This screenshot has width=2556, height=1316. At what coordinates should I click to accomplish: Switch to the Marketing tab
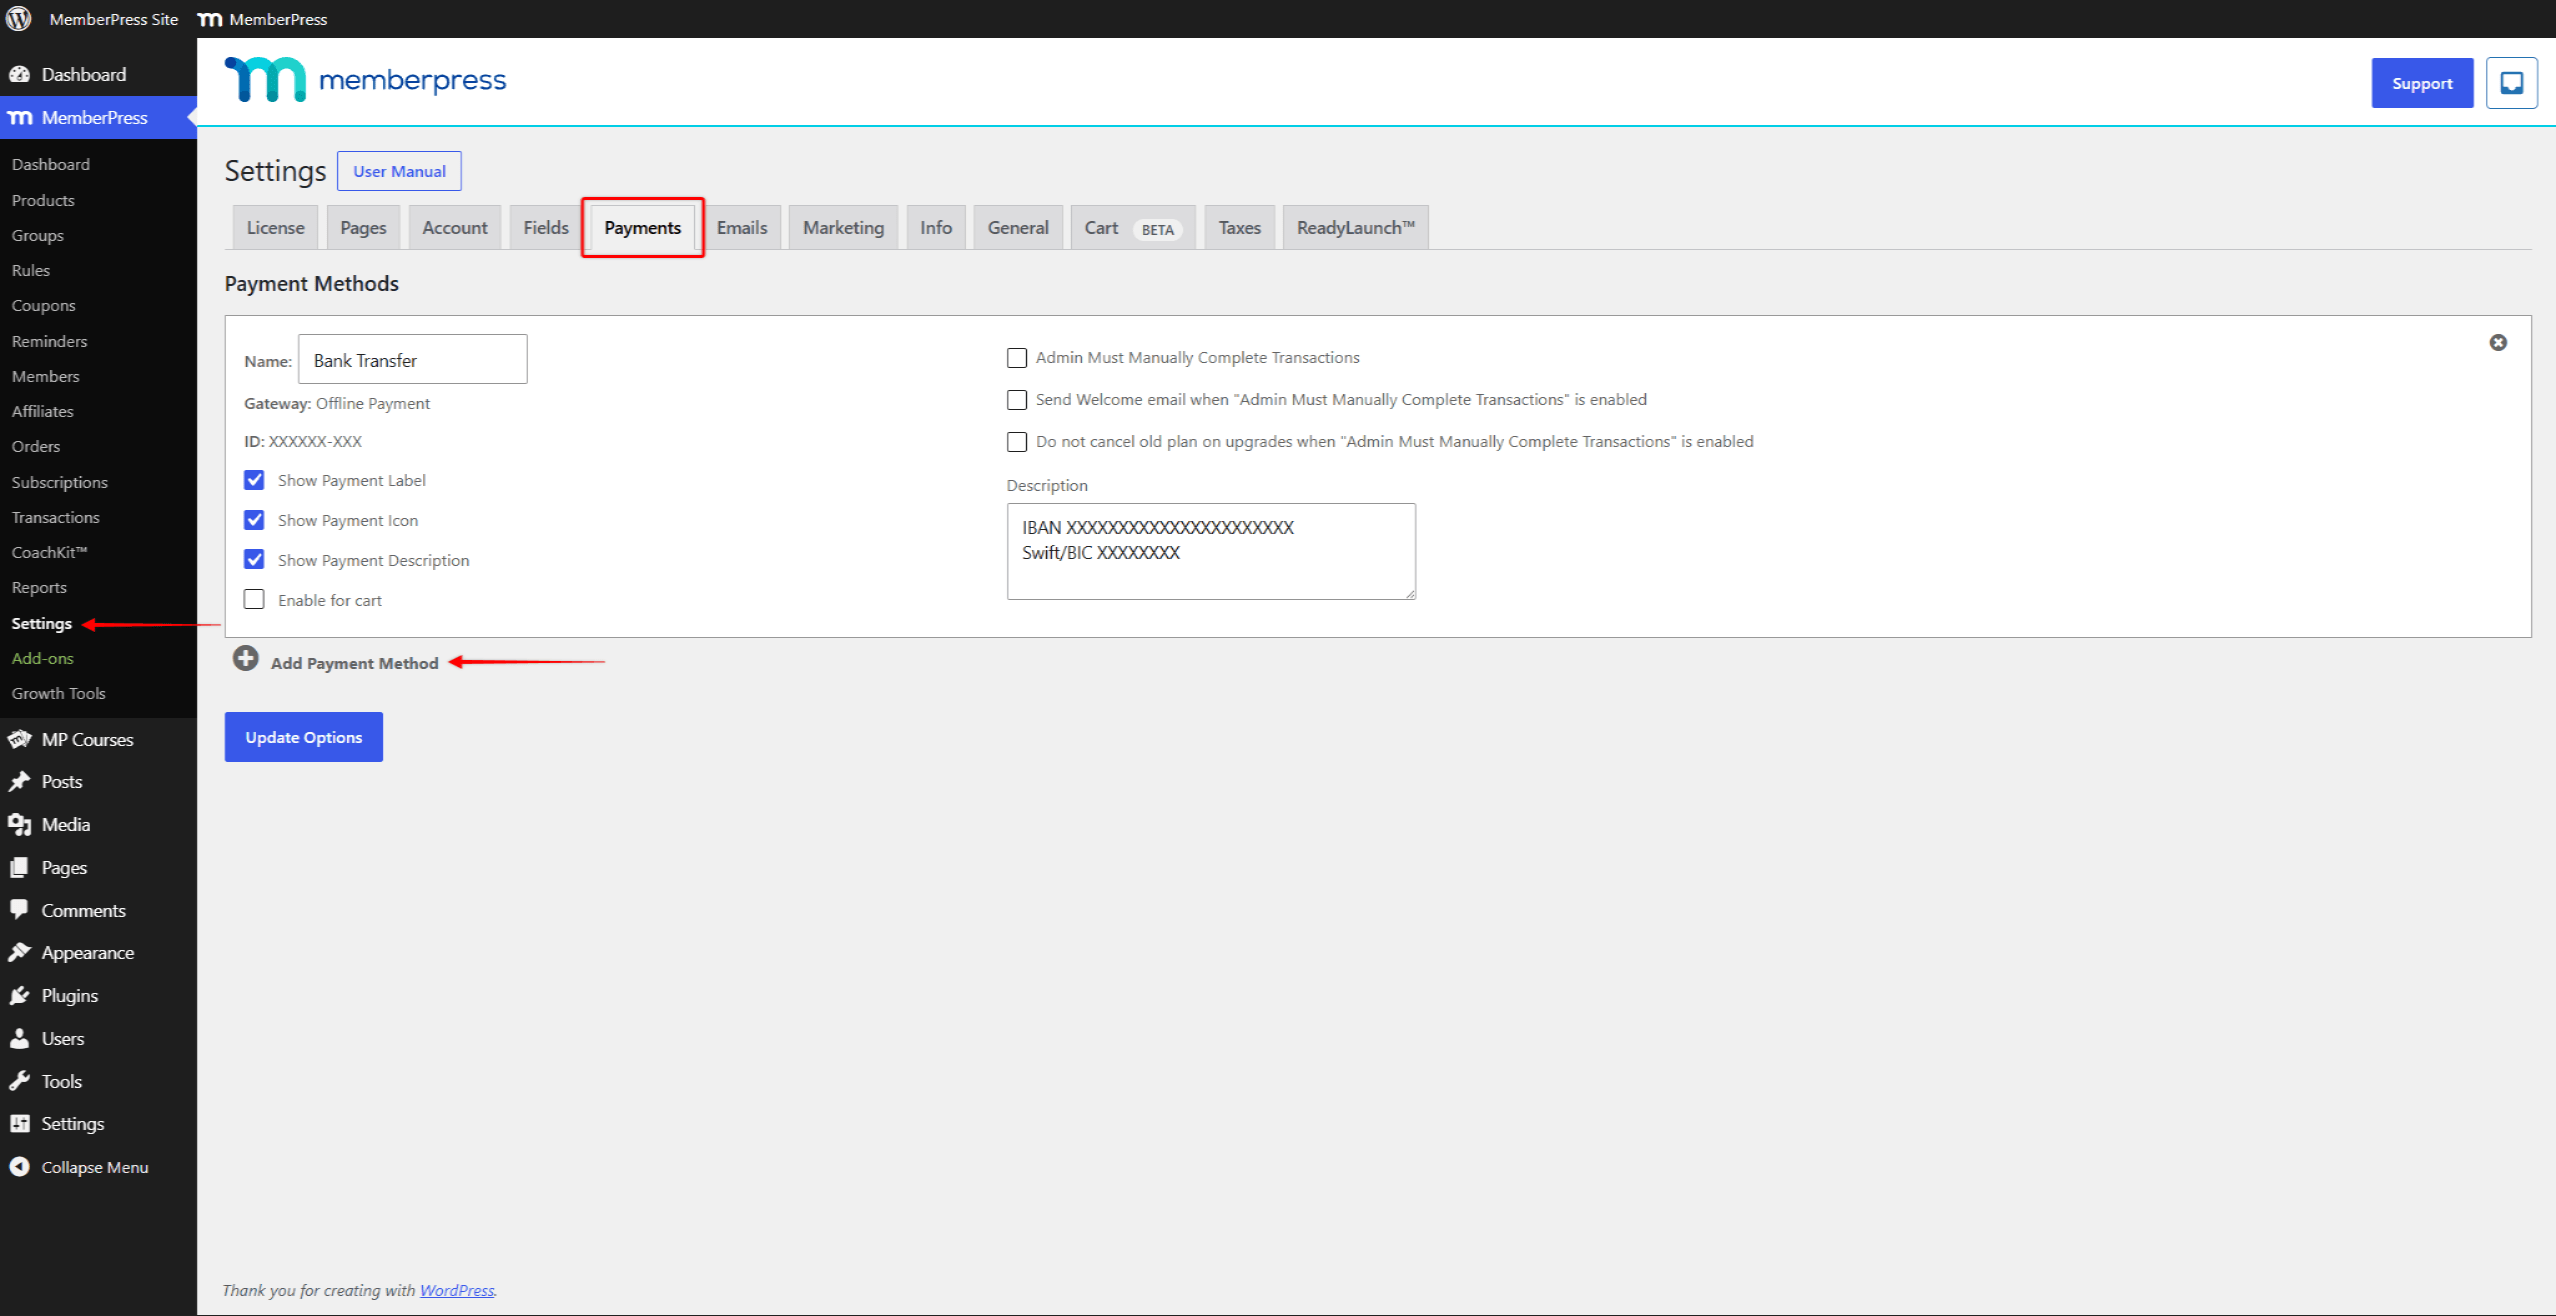843,228
